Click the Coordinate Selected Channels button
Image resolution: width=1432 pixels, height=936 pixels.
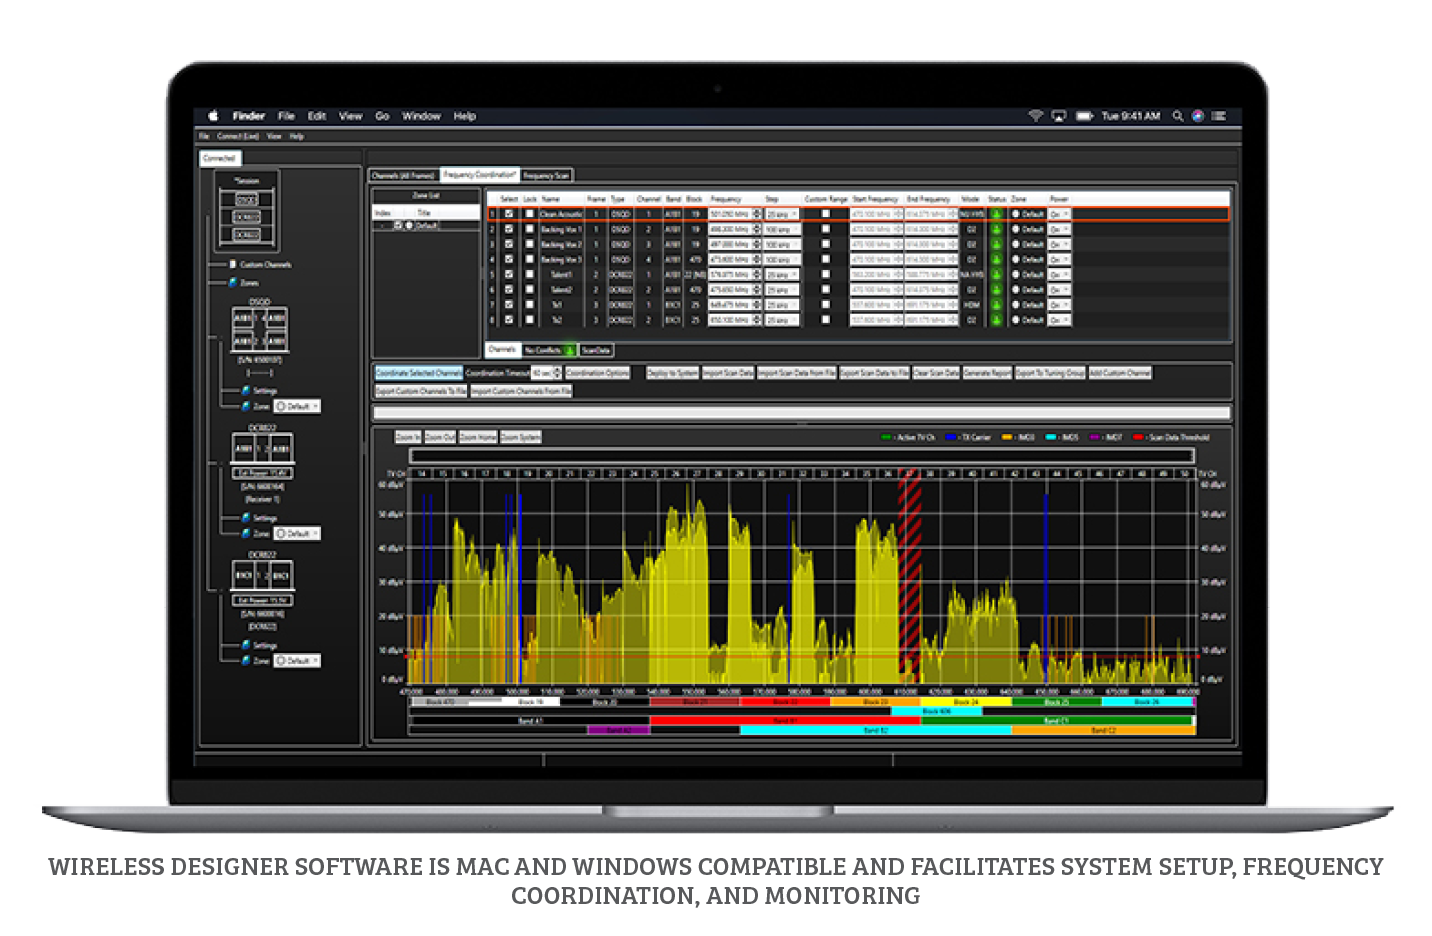click(419, 373)
